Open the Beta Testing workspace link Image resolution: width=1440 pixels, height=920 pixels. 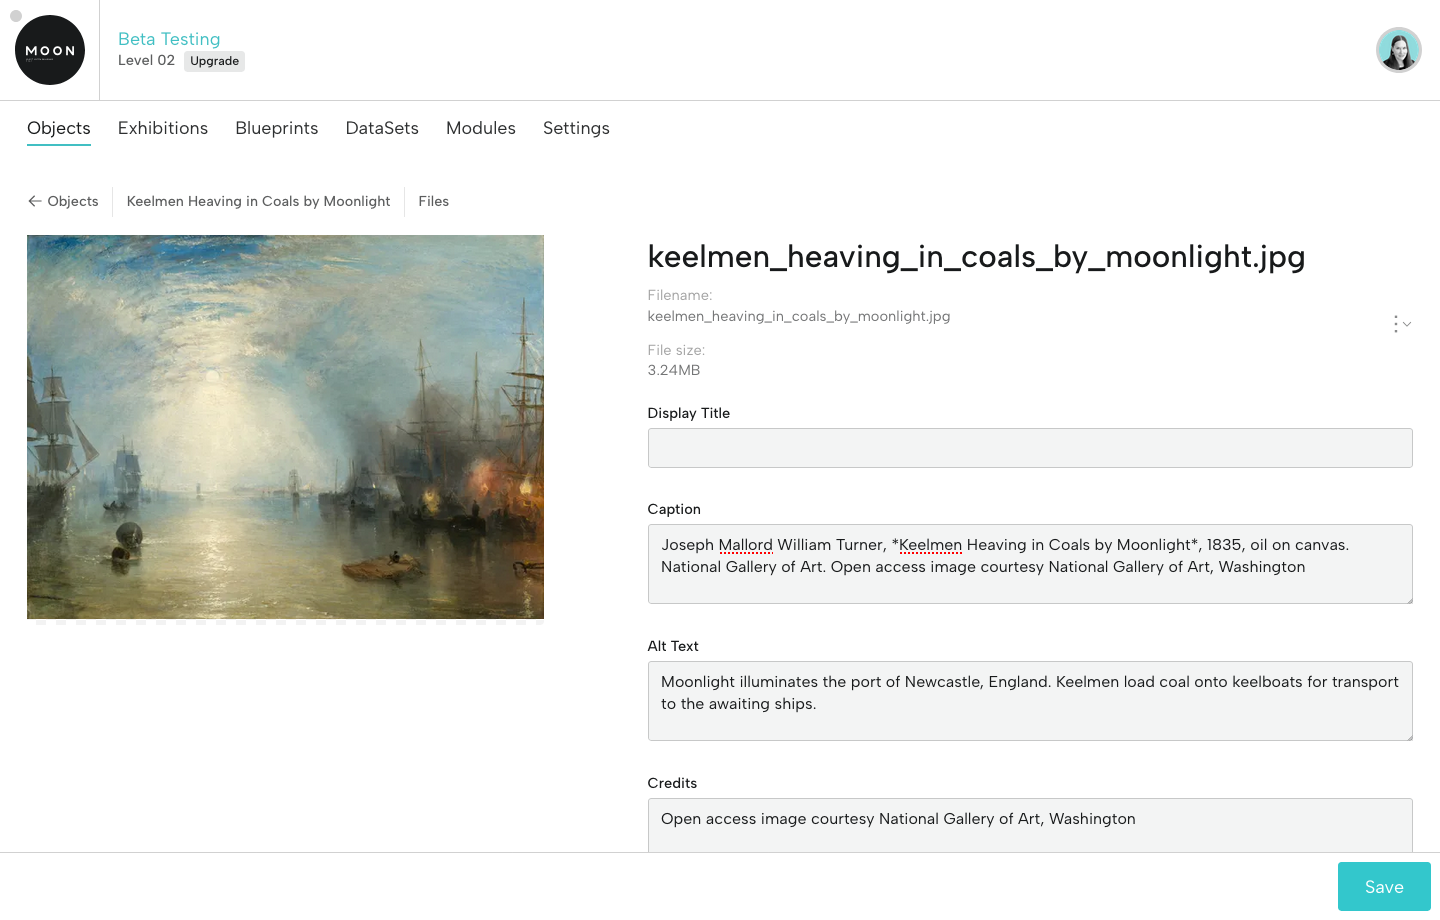[169, 39]
